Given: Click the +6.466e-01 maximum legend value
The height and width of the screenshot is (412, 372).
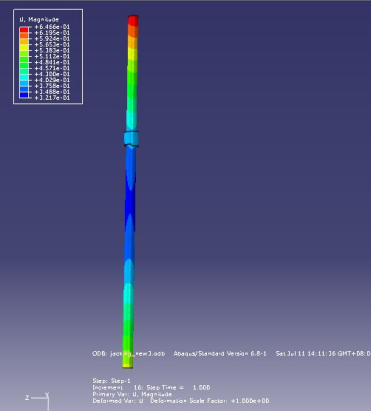Looking at the screenshot, I should 52,27.
